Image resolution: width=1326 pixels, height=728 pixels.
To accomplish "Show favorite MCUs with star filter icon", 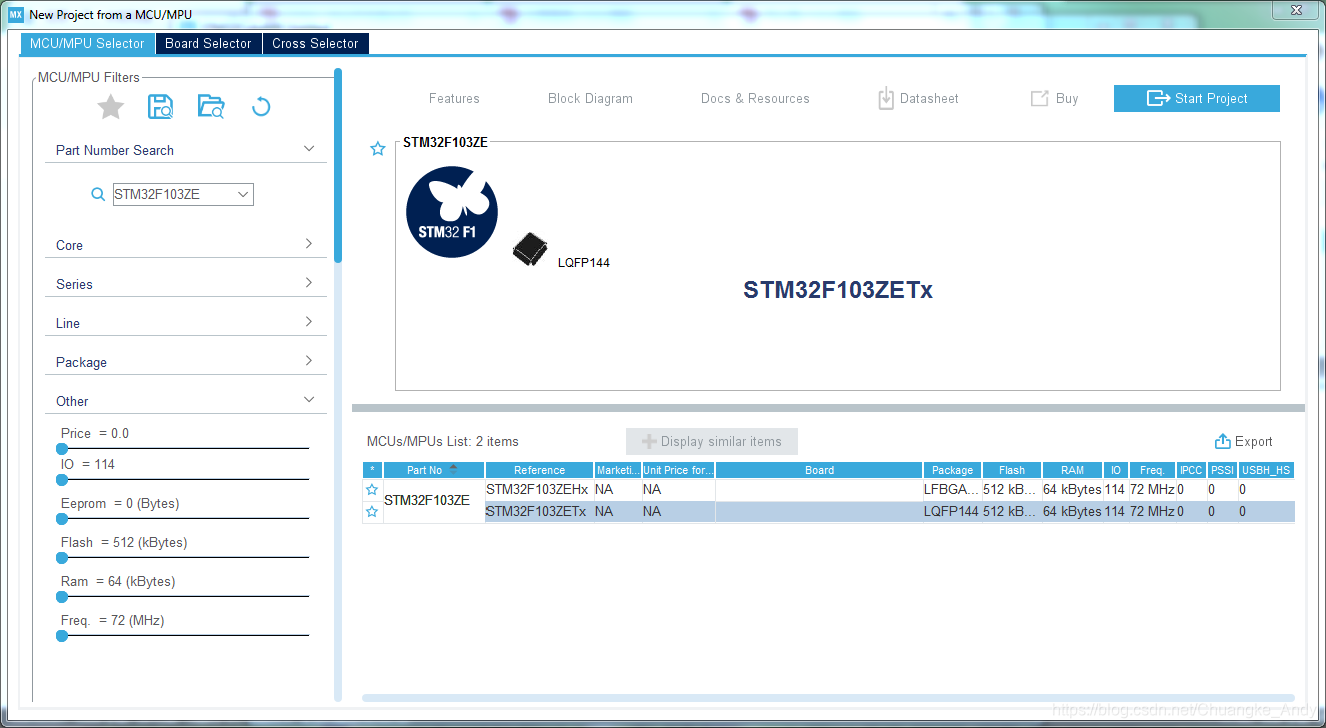I will coord(110,106).
